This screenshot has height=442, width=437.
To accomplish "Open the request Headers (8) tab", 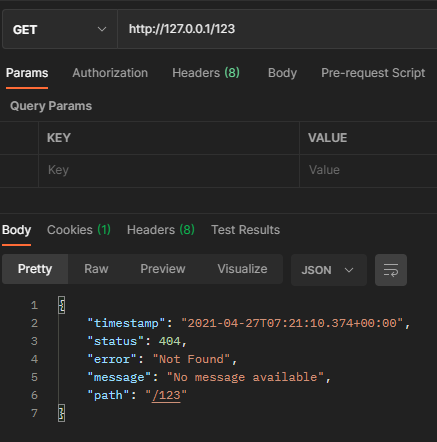I will tap(206, 73).
